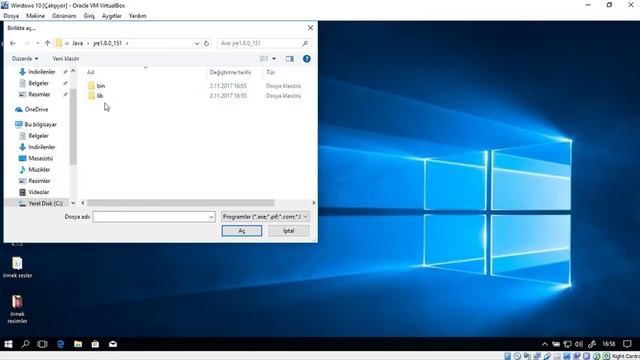Change the view layout icon
The width and height of the screenshot is (640, 360).
(264, 59)
